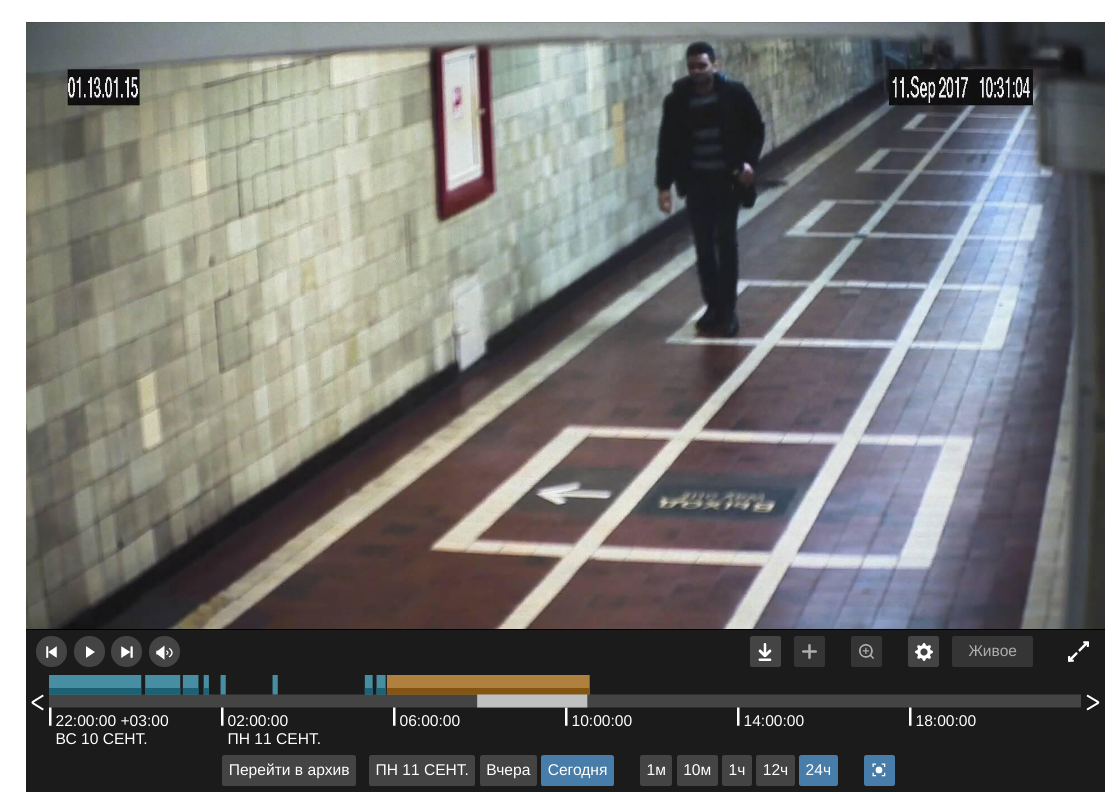Viewport: 1118px width, 794px height.
Task: Open the magnifier zoom tool
Action: coord(866,651)
